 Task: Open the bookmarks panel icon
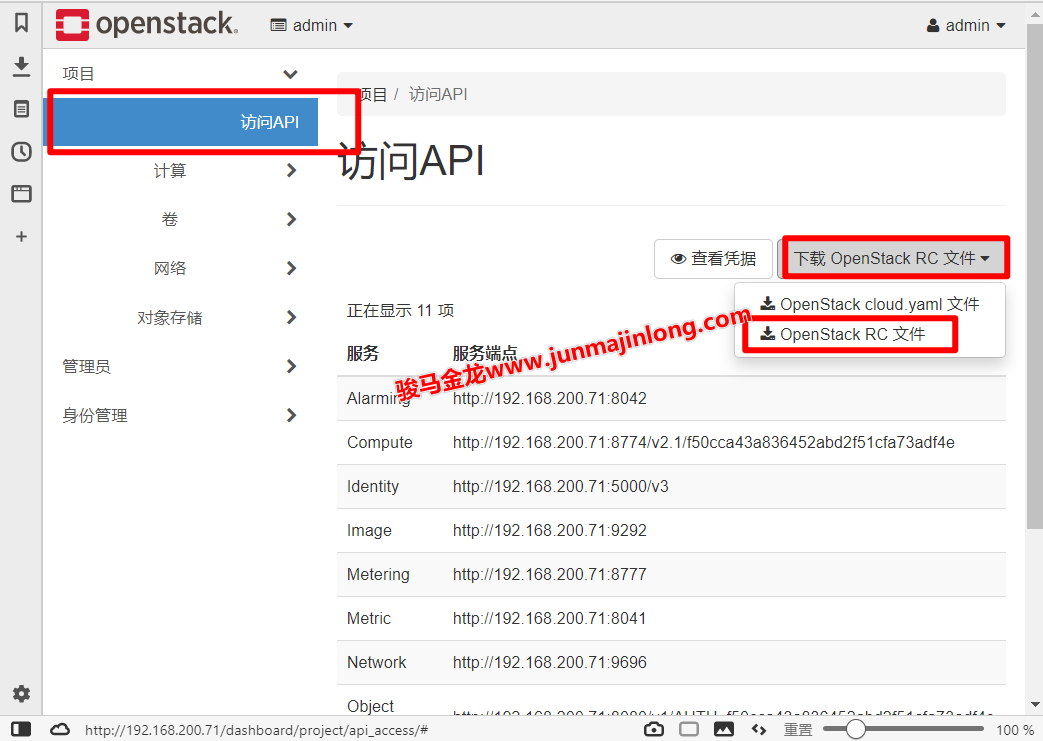pos(21,24)
